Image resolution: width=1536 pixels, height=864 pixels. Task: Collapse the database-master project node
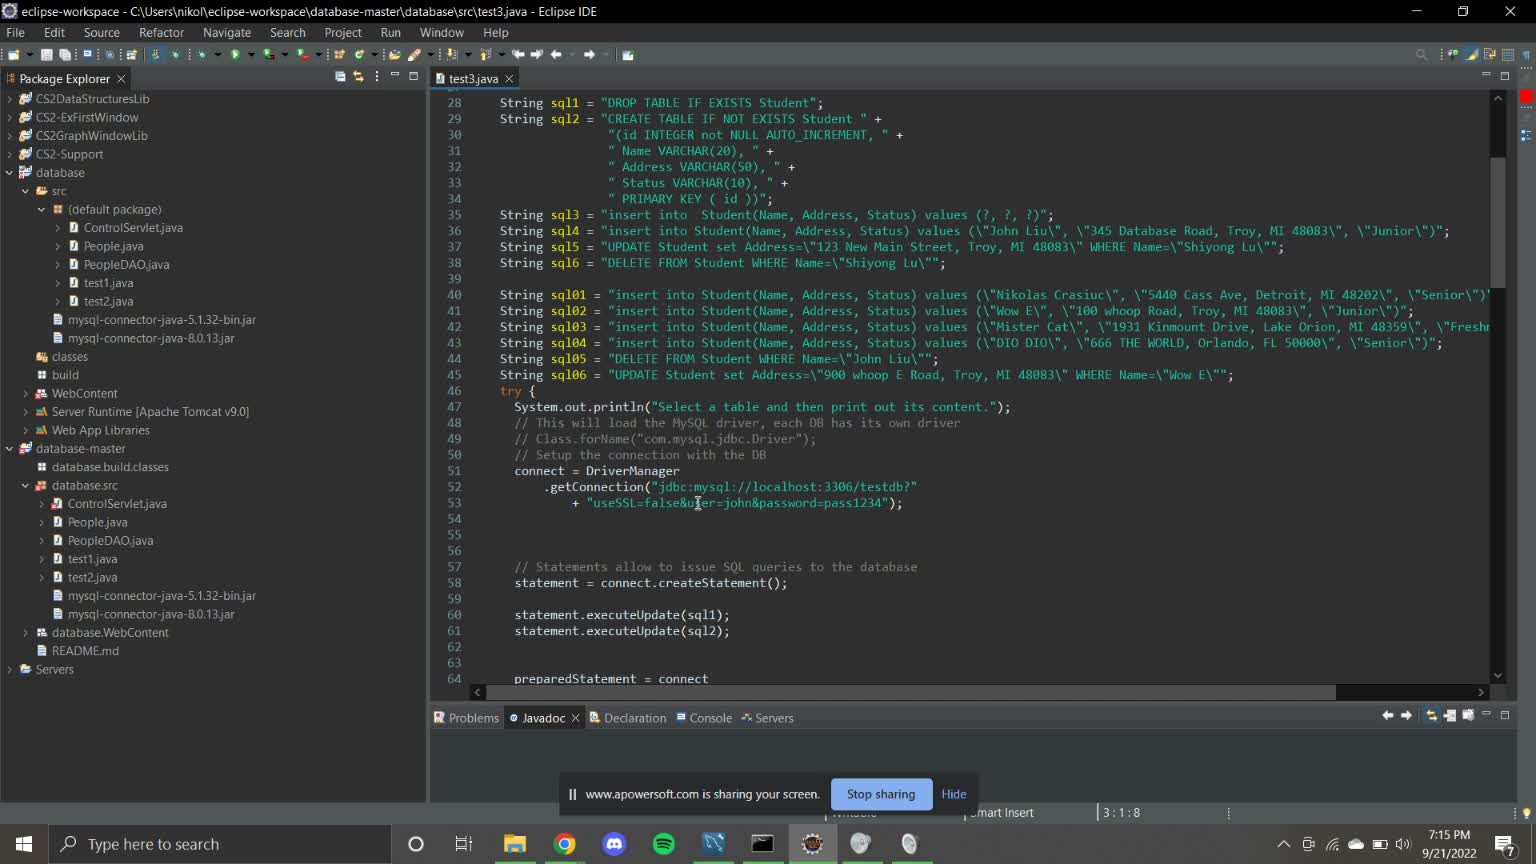click(x=10, y=449)
